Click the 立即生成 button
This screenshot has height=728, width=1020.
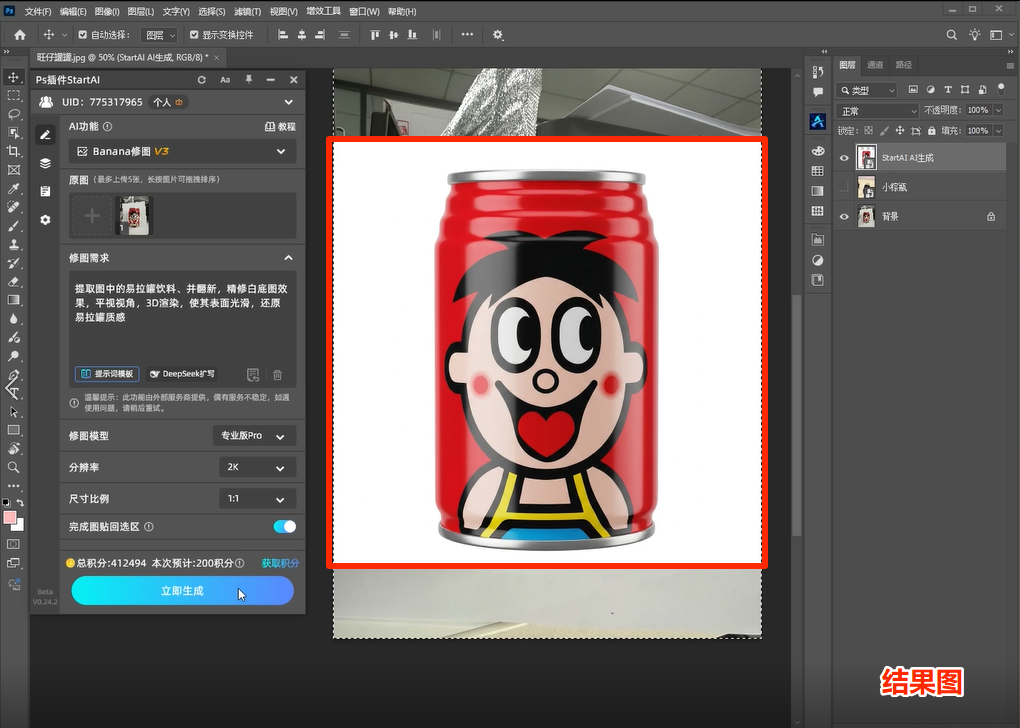(x=182, y=591)
